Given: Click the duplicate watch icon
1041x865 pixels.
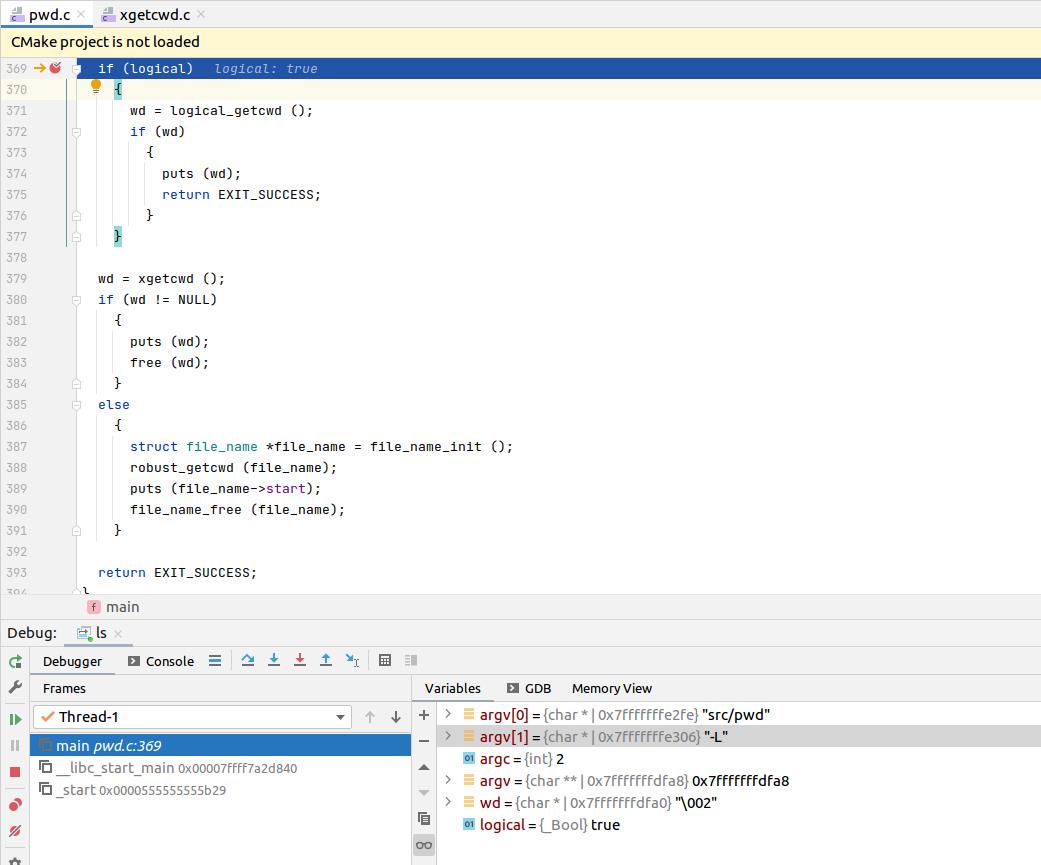Looking at the screenshot, I should (x=424, y=819).
